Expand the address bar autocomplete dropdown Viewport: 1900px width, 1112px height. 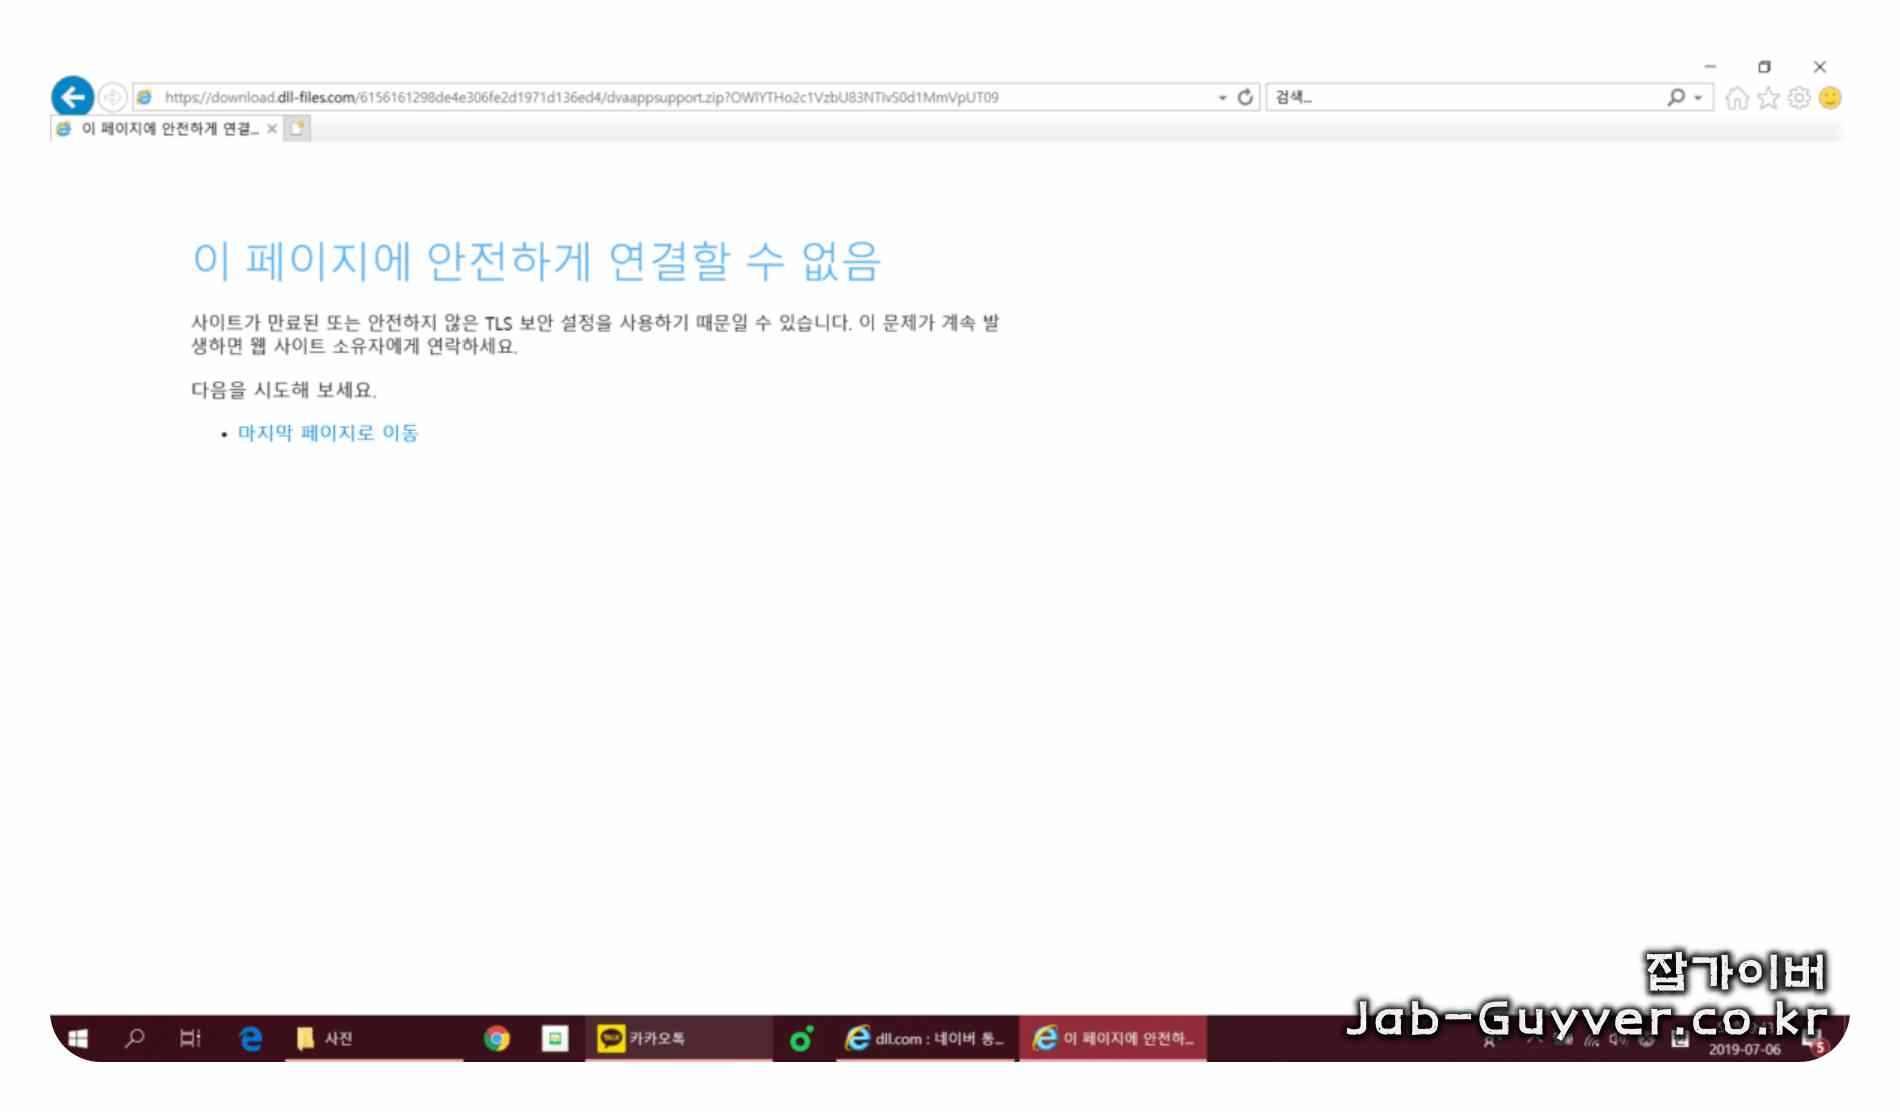pyautogui.click(x=1222, y=97)
